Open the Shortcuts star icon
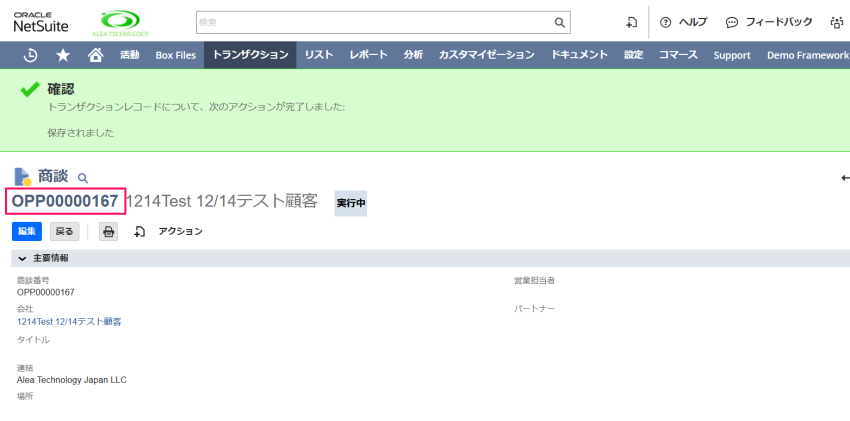Viewport: 850px width, 421px height. coord(63,55)
